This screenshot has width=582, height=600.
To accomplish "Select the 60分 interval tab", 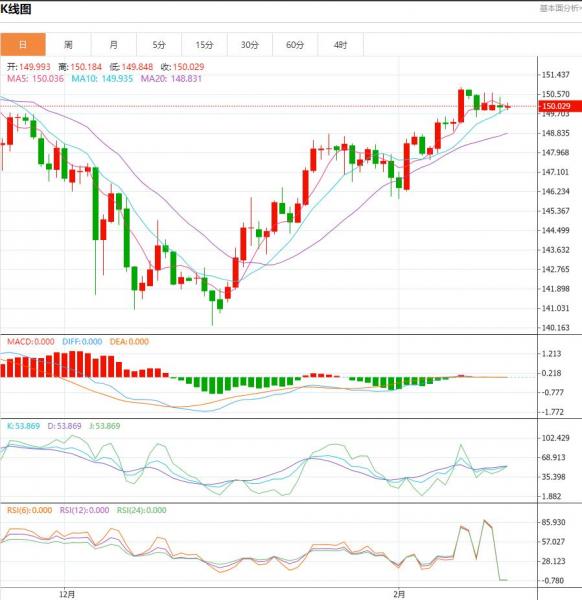I will coord(295,45).
